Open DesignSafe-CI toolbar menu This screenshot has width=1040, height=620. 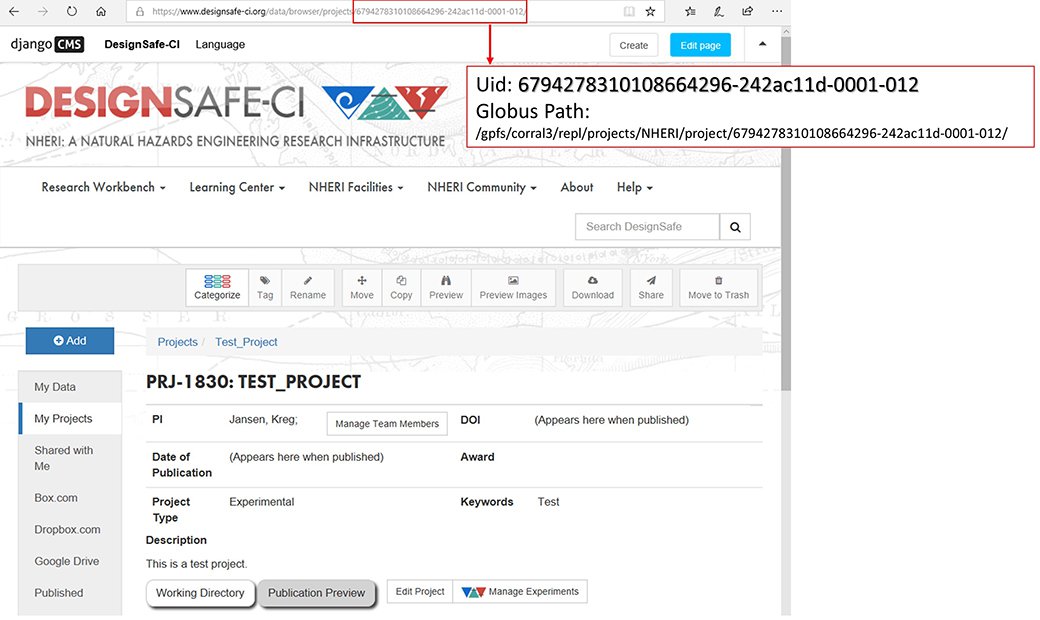142,44
